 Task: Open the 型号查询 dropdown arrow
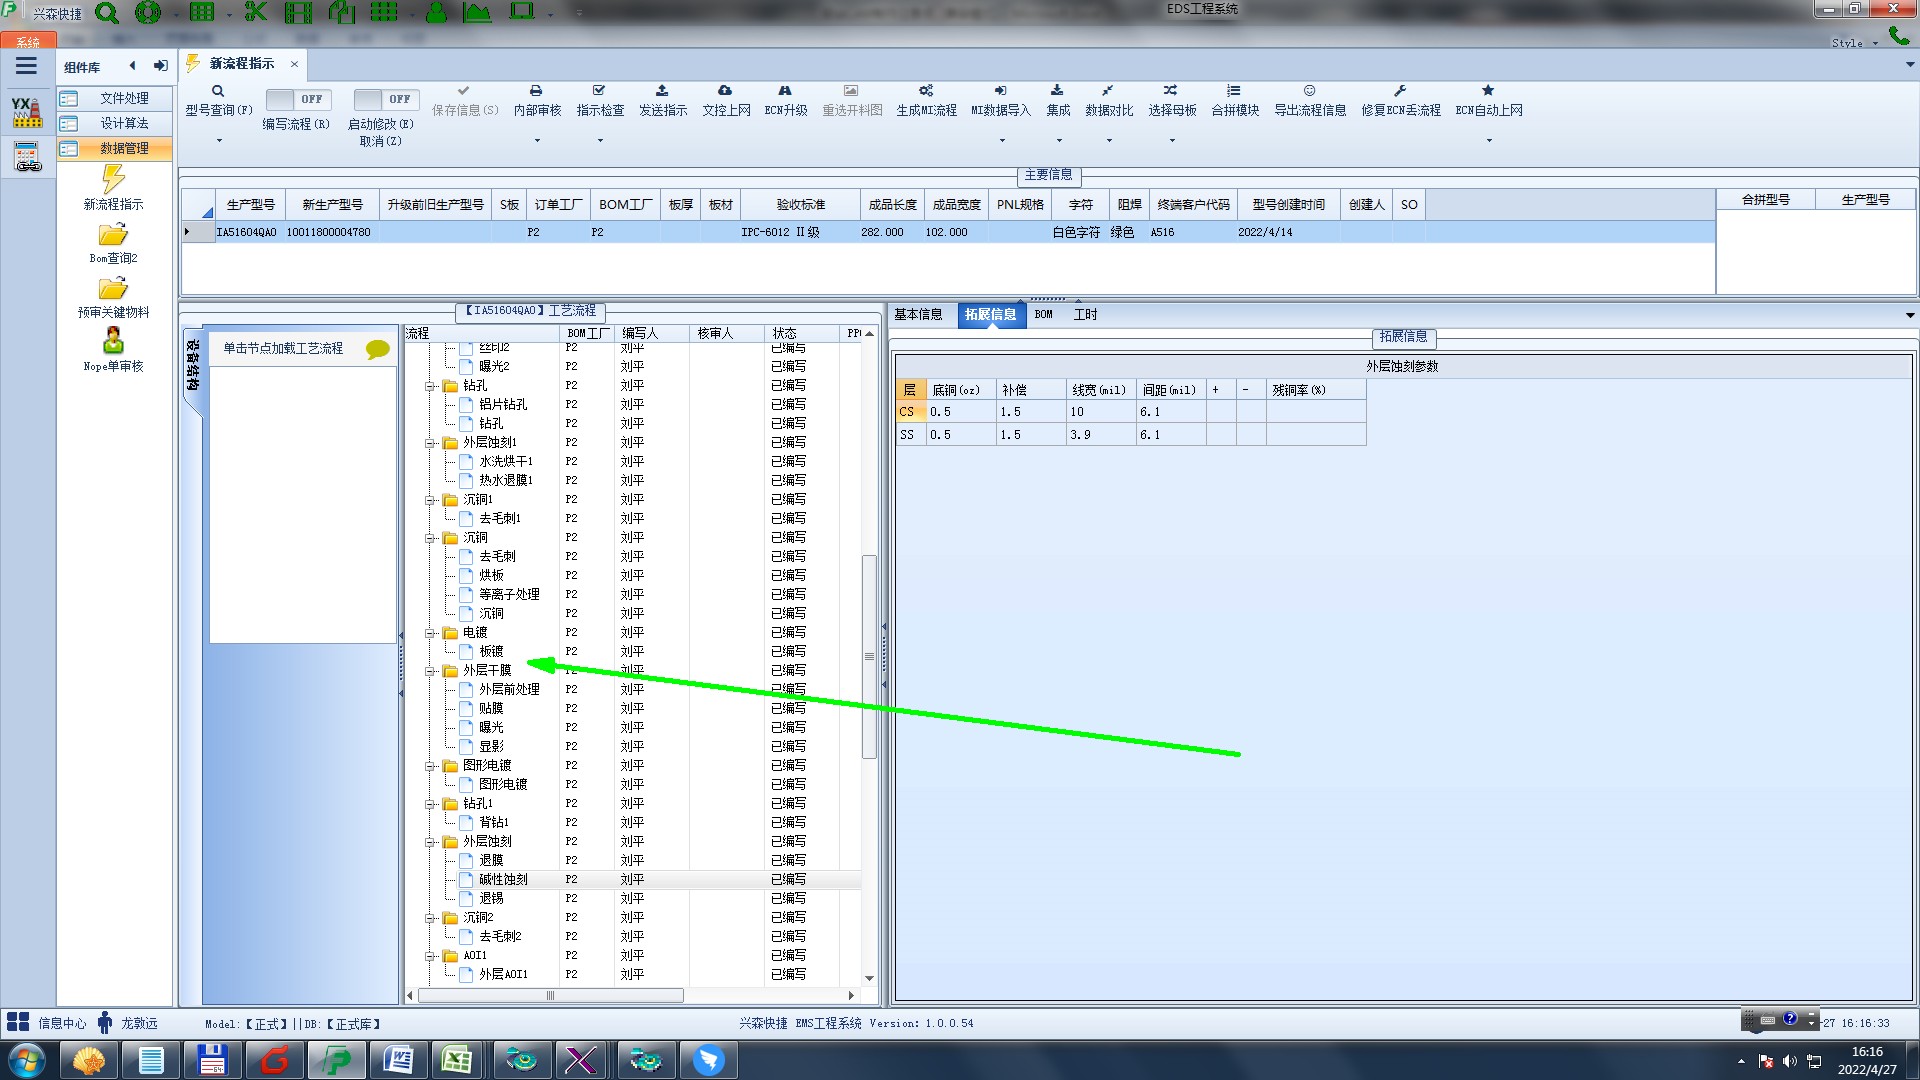(219, 140)
